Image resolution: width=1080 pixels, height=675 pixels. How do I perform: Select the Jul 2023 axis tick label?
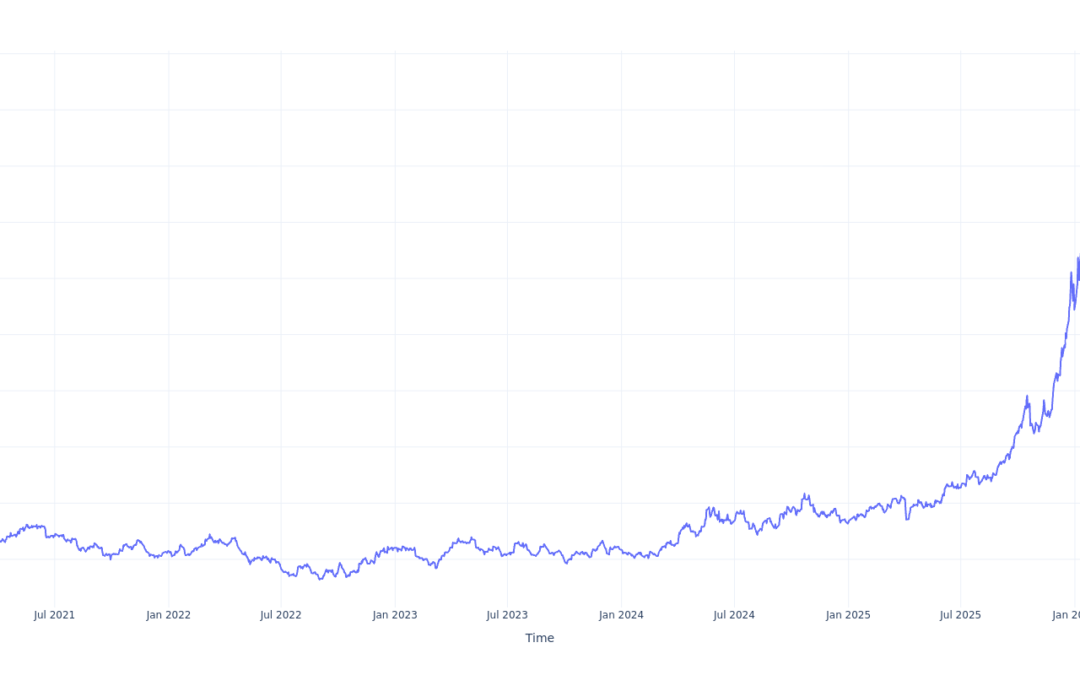tap(507, 615)
